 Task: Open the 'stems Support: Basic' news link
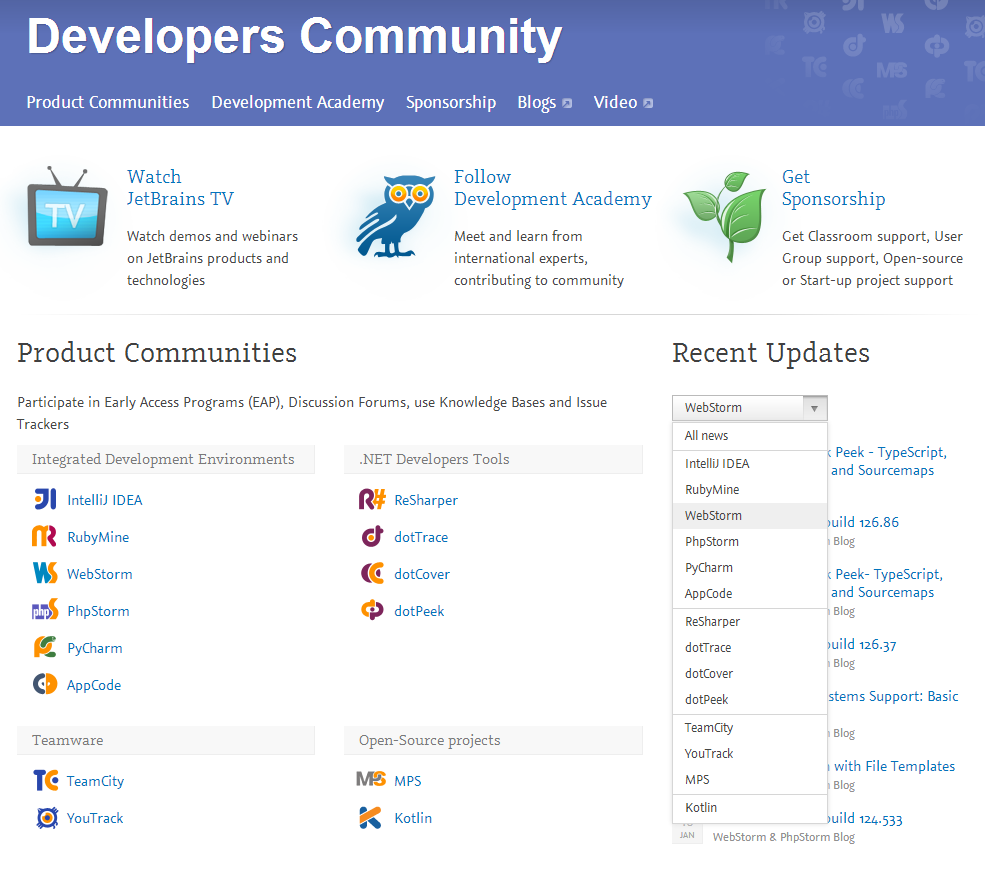pyautogui.click(x=893, y=697)
